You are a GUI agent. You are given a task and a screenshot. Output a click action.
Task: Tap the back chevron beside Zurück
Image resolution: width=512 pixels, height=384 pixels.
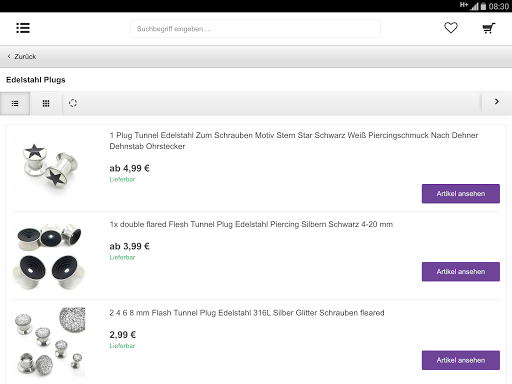(x=9, y=56)
